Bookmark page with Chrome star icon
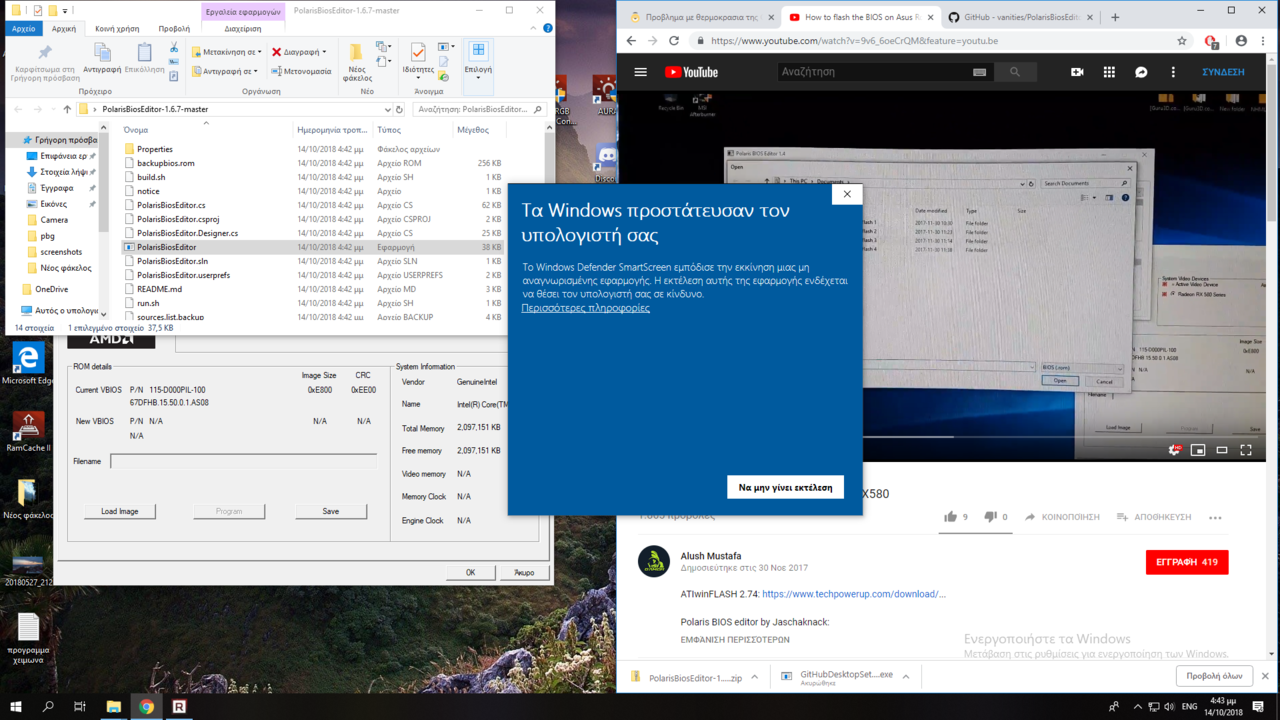Viewport: 1280px width, 720px height. (x=1182, y=41)
